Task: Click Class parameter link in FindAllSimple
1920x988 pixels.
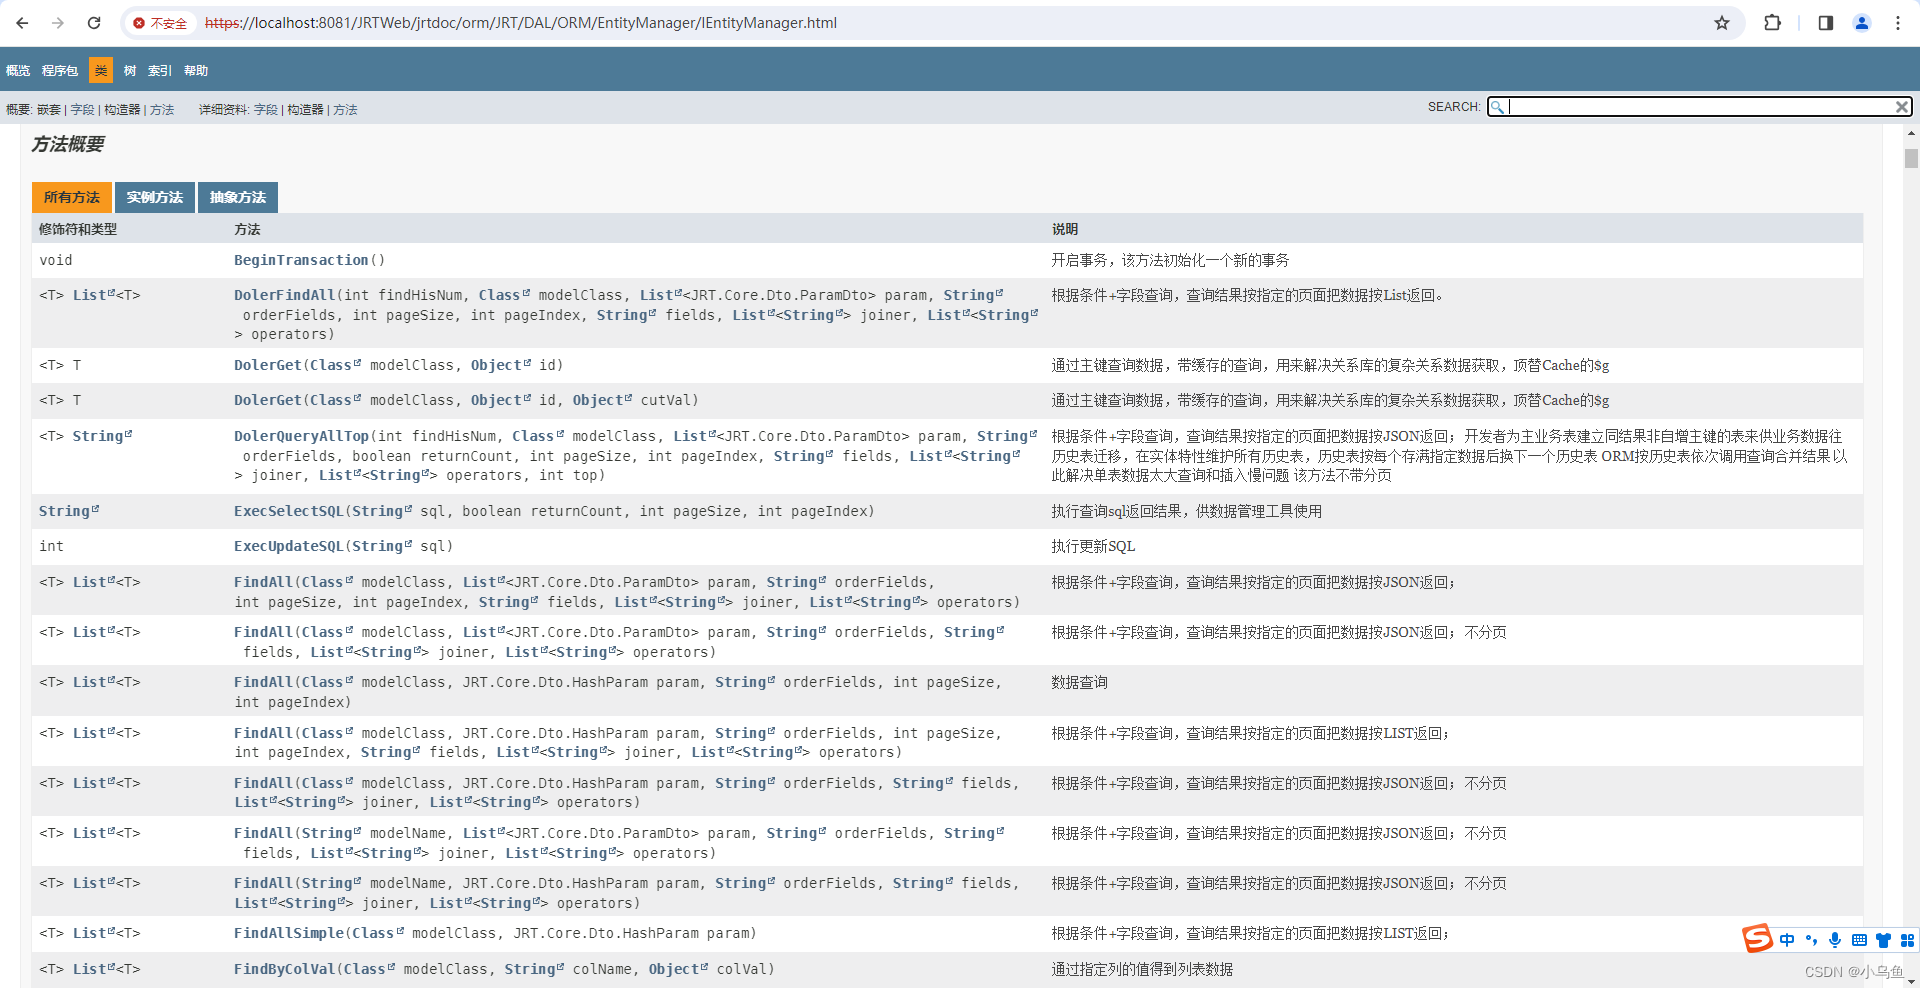Action: [x=377, y=933]
